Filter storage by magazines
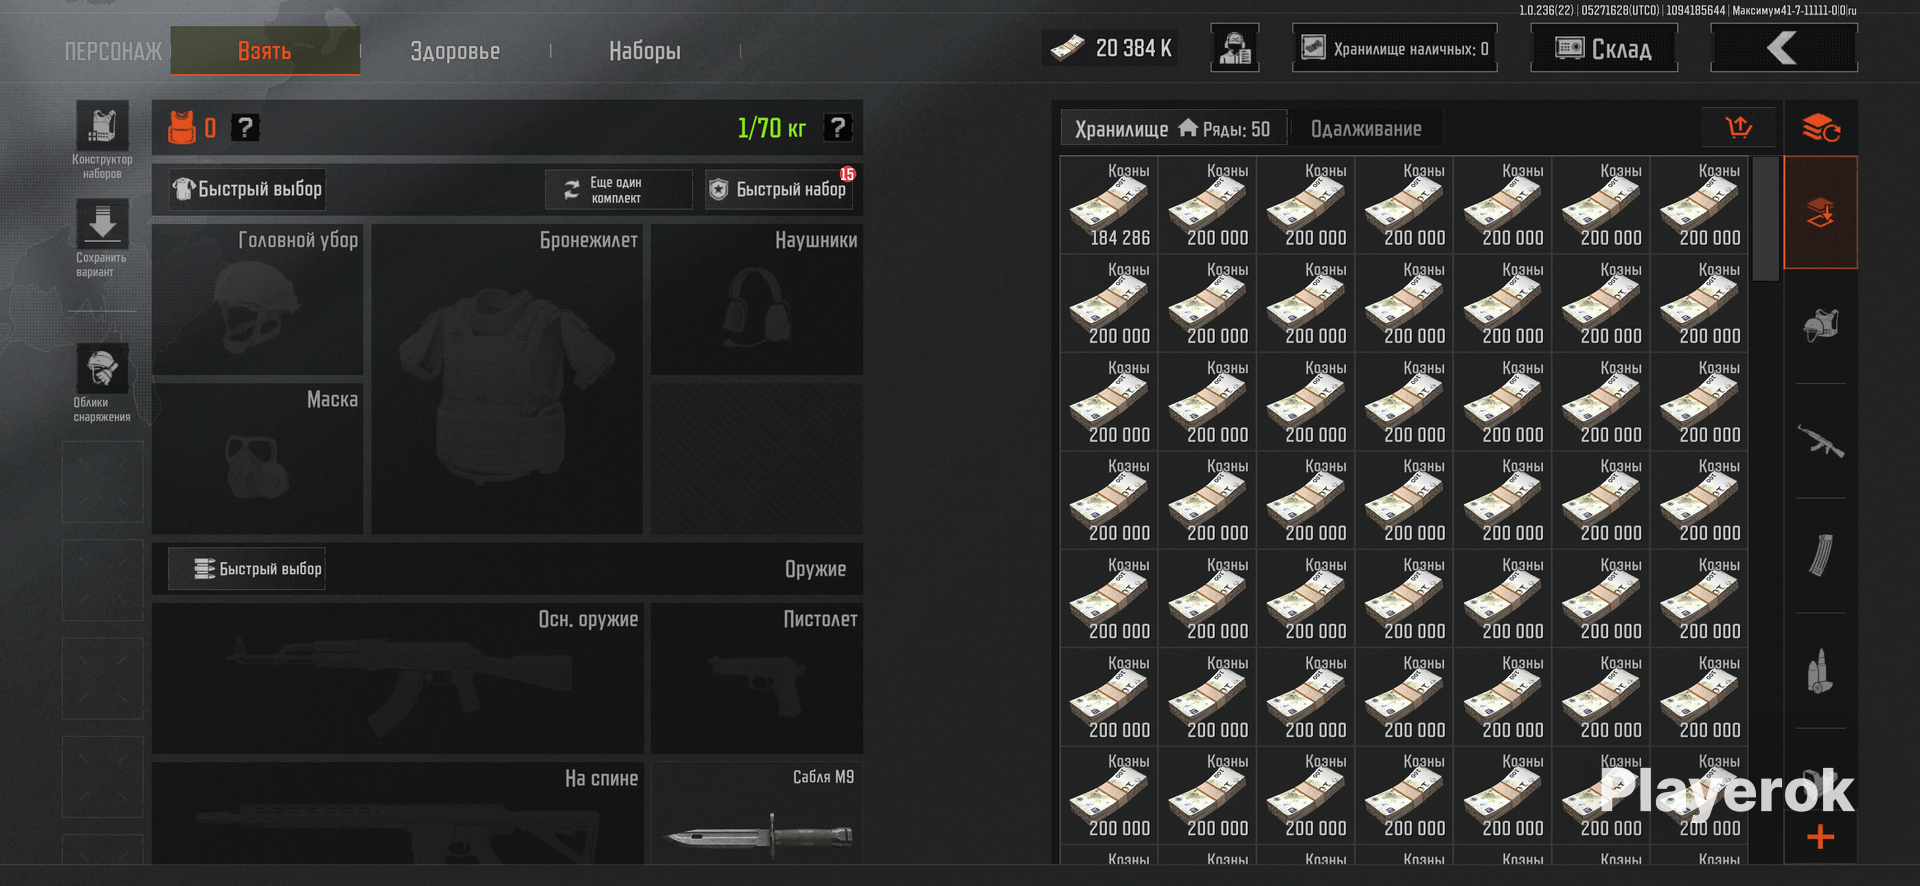 (x=1821, y=555)
